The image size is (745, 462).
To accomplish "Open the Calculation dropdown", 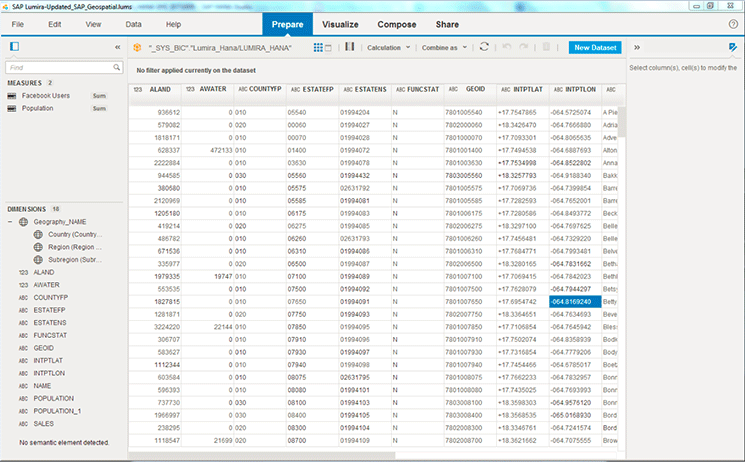I will click(x=389, y=47).
